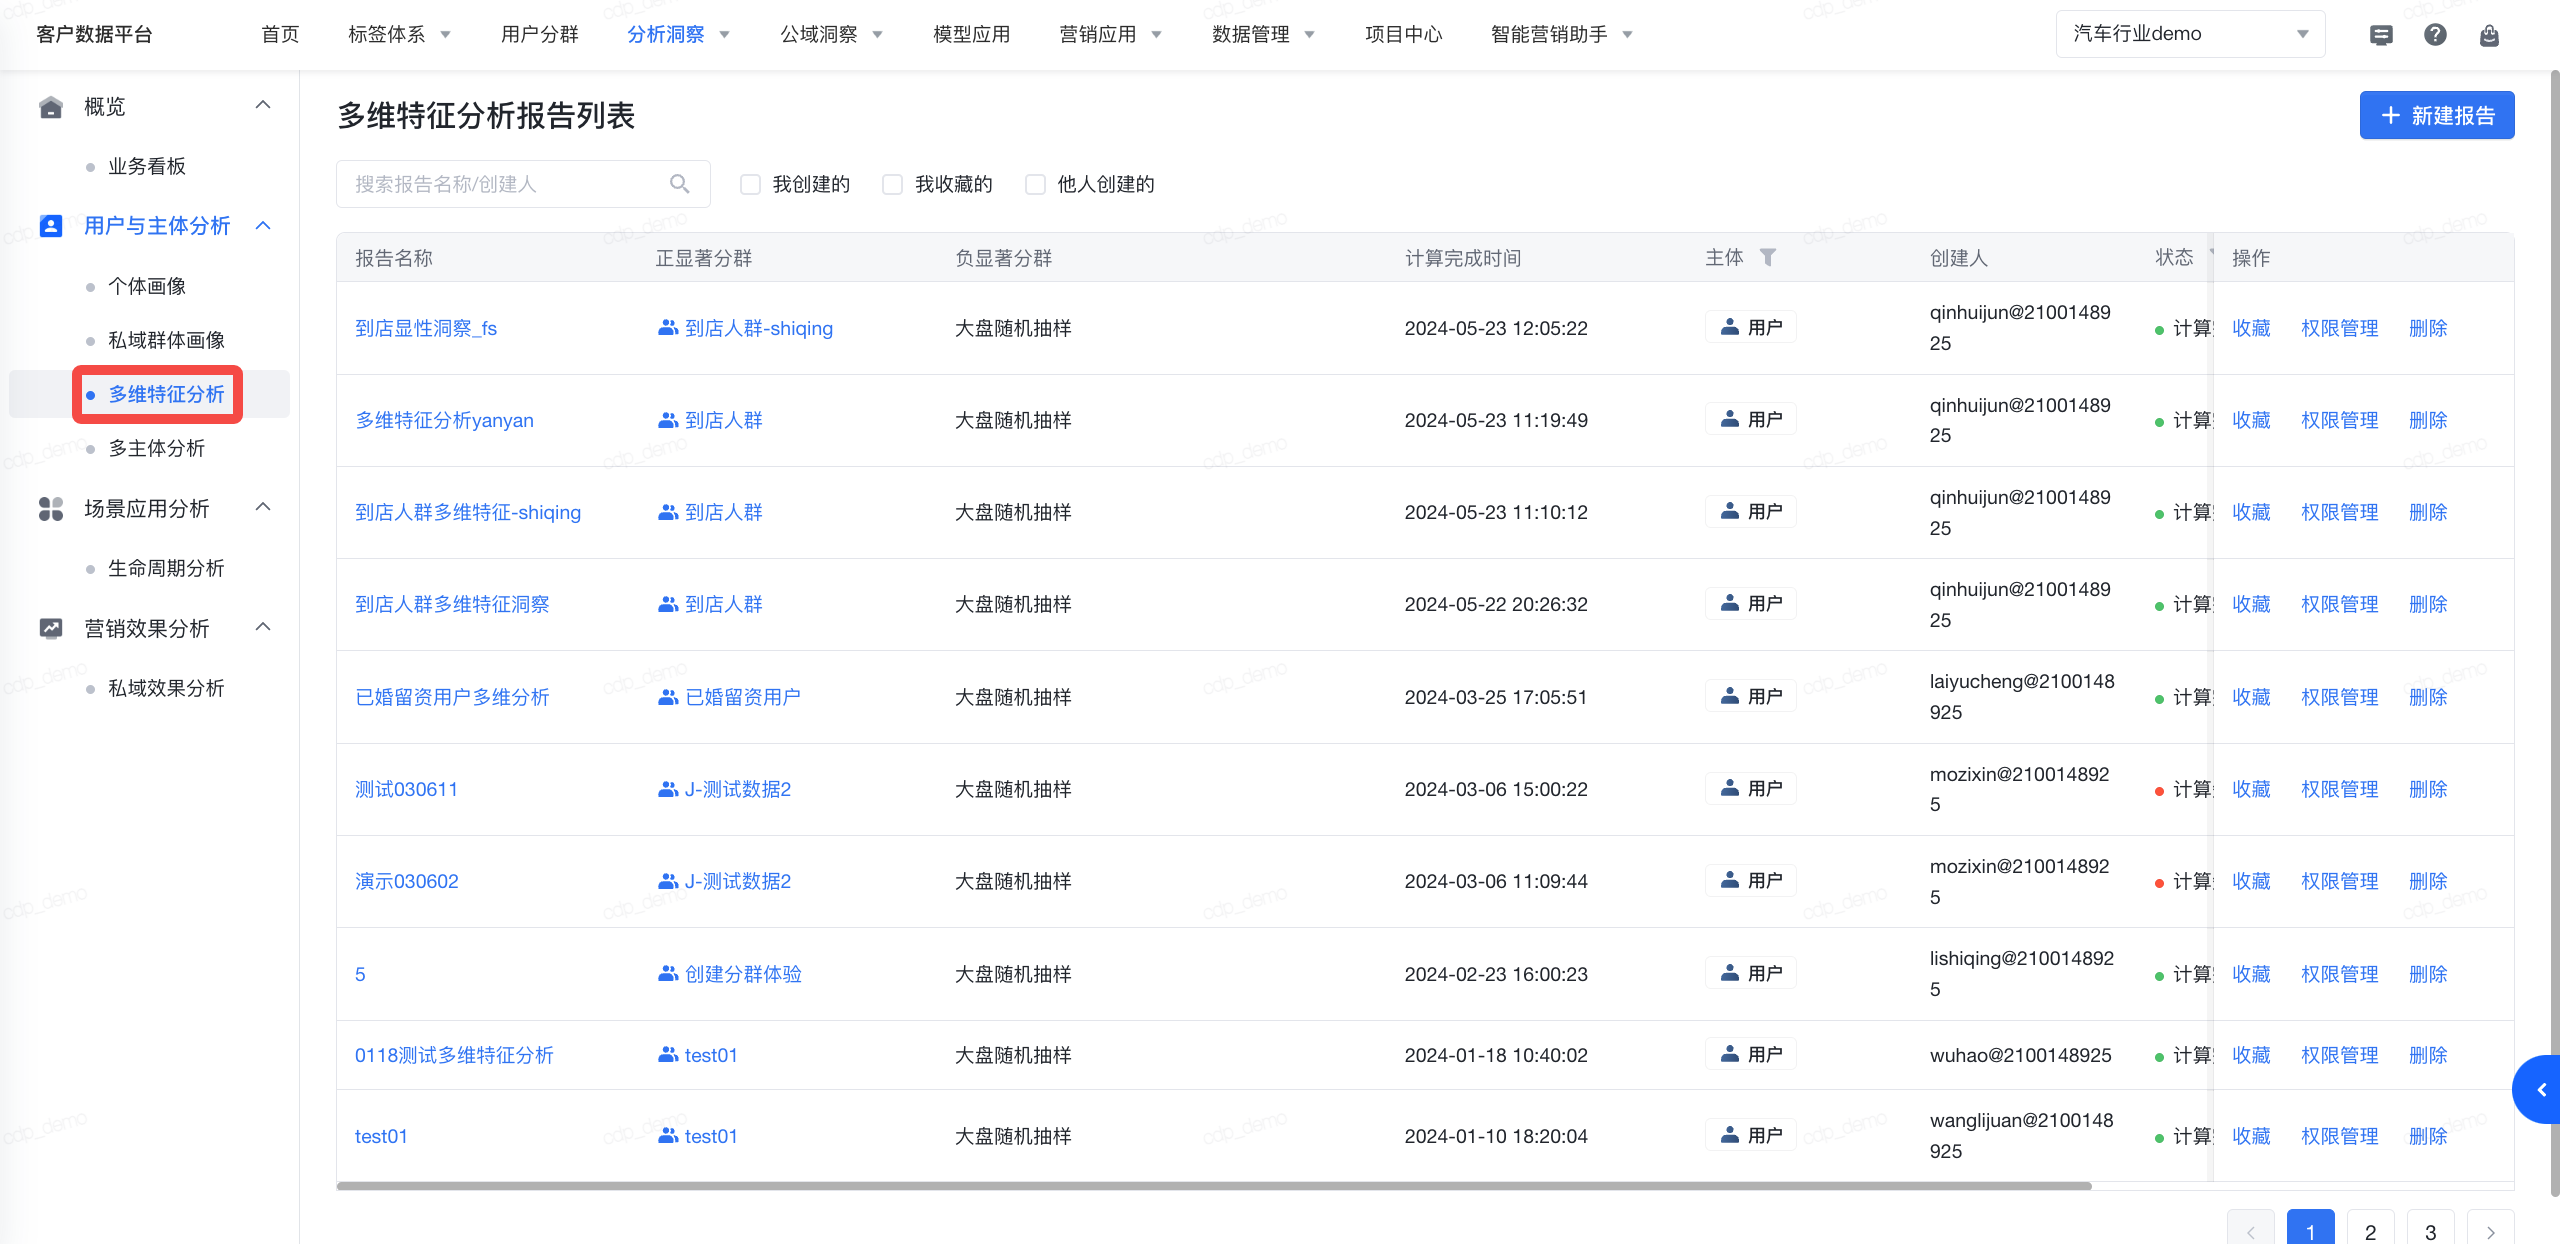2560x1244 pixels.
Task: Click the report search input field
Action: click(523, 184)
